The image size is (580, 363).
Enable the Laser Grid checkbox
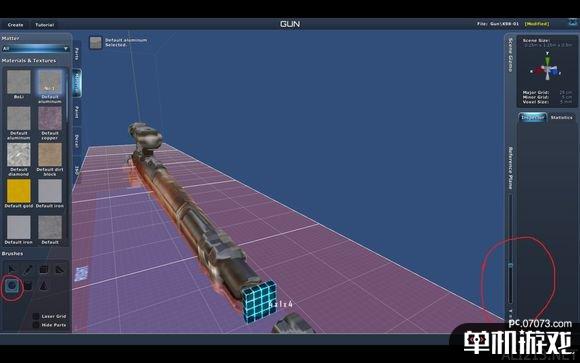click(36, 316)
